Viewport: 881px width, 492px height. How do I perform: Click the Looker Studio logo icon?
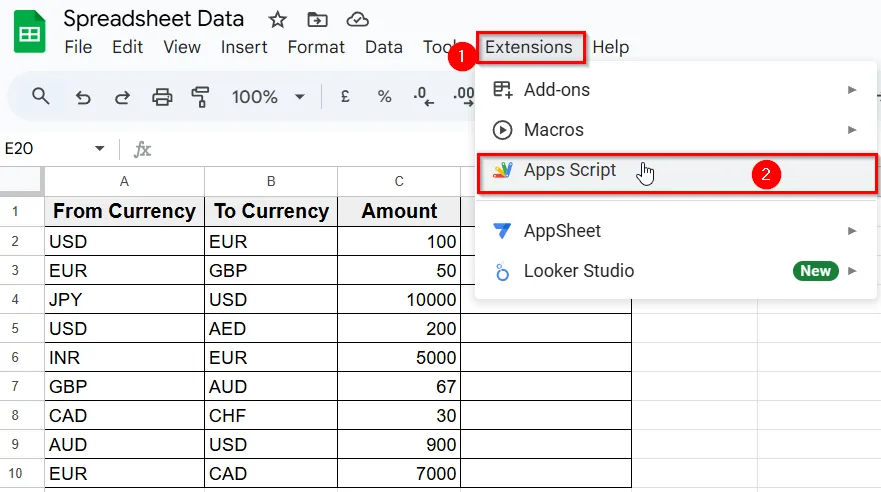click(502, 271)
